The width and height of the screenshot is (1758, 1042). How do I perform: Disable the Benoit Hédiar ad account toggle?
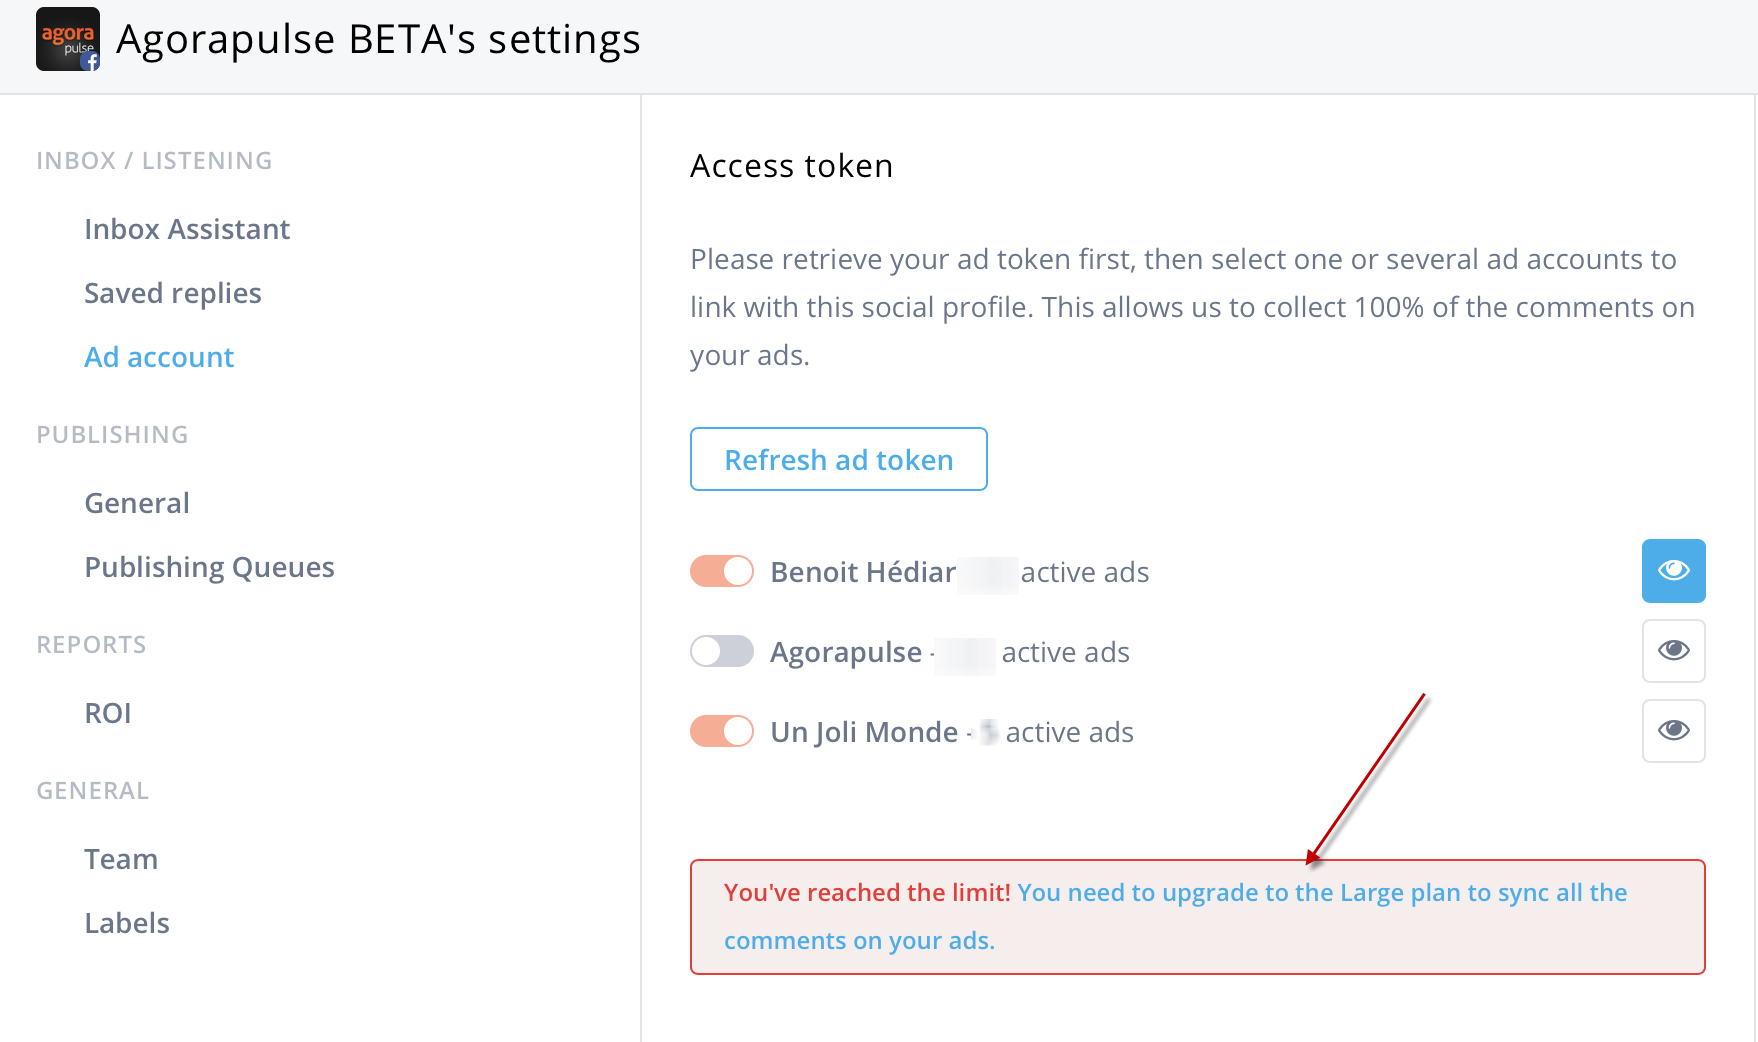[722, 572]
